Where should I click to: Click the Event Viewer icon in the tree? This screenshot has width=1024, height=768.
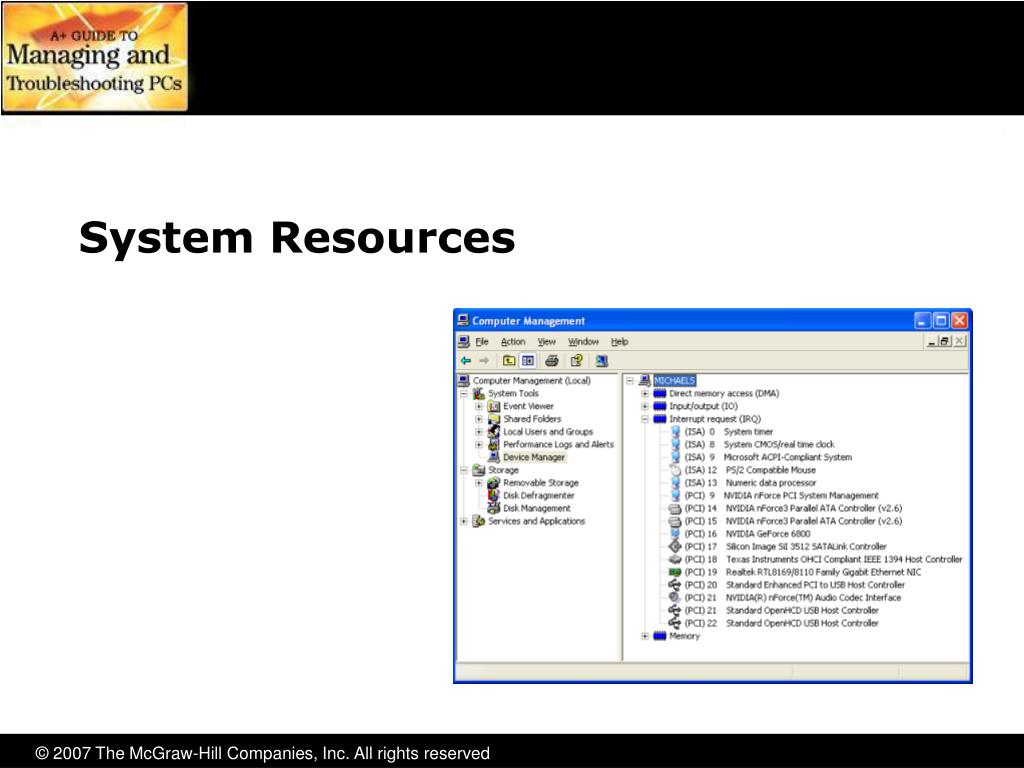click(494, 406)
